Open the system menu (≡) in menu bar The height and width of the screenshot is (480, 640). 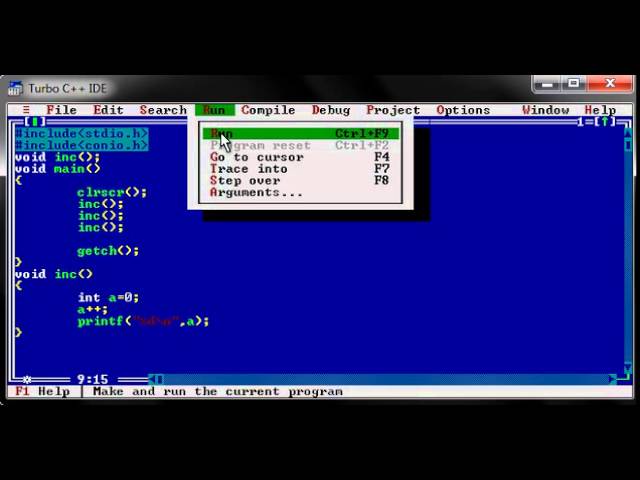[x=27, y=110]
